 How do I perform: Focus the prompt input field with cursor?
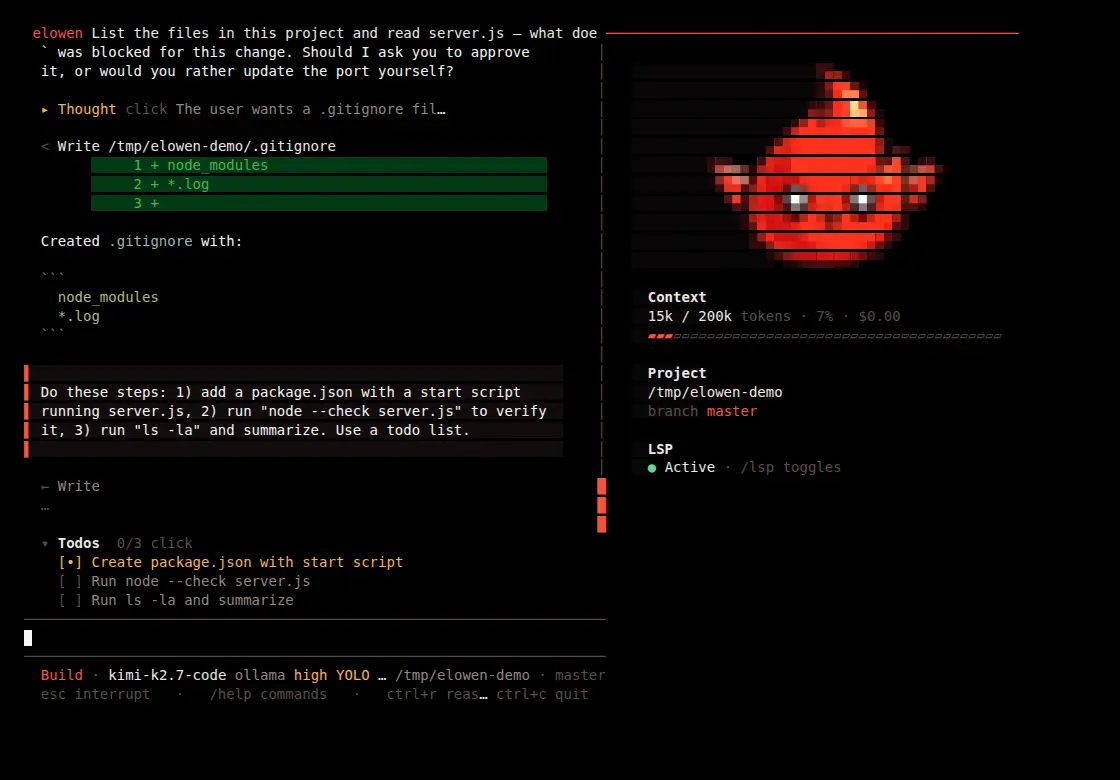pos(314,638)
